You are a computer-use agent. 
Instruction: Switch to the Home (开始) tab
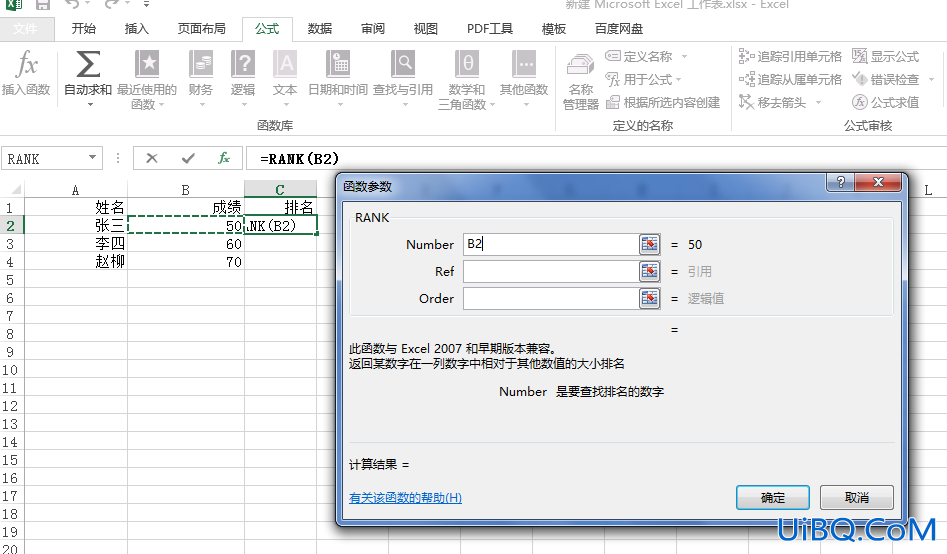pyautogui.click(x=83, y=28)
